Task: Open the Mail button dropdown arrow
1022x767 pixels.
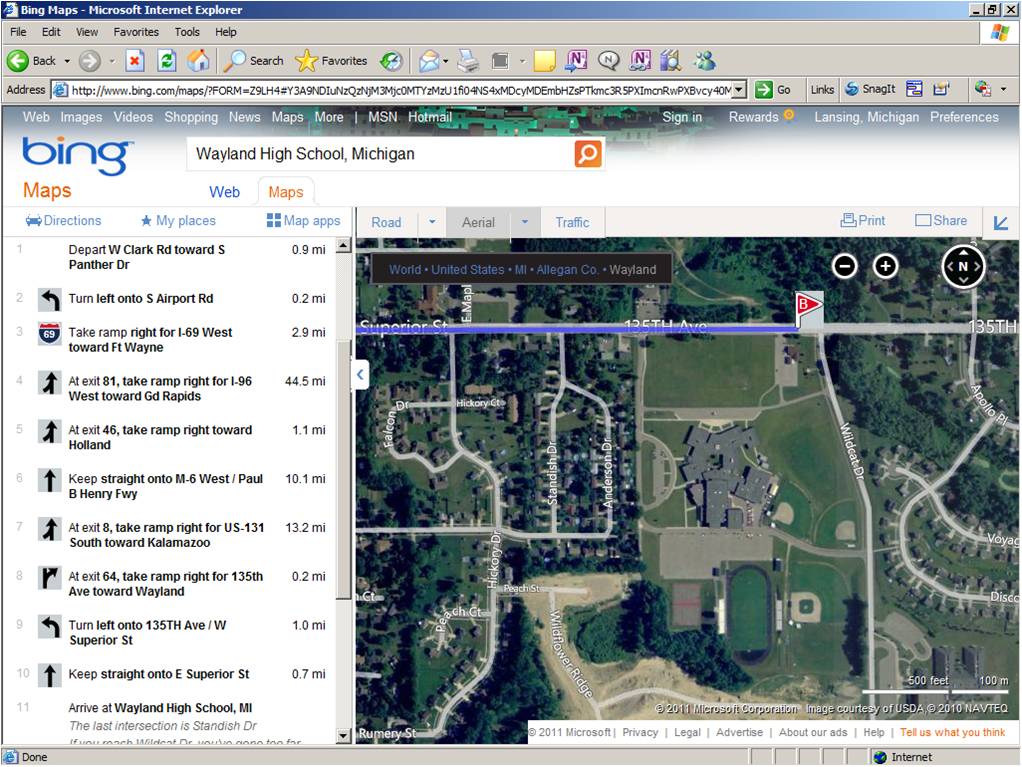Action: [x=446, y=61]
